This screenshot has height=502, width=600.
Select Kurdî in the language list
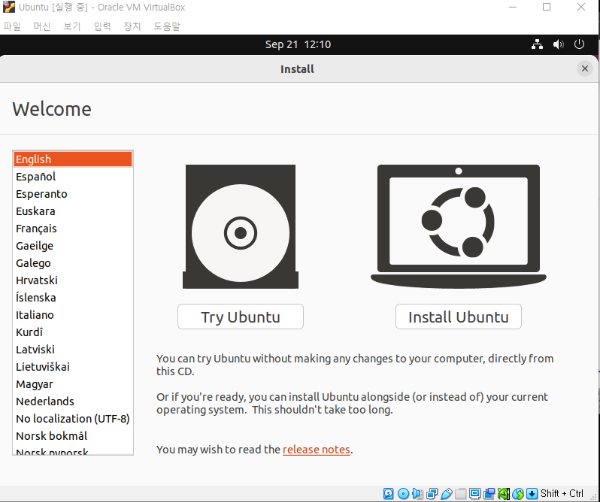pos(73,332)
